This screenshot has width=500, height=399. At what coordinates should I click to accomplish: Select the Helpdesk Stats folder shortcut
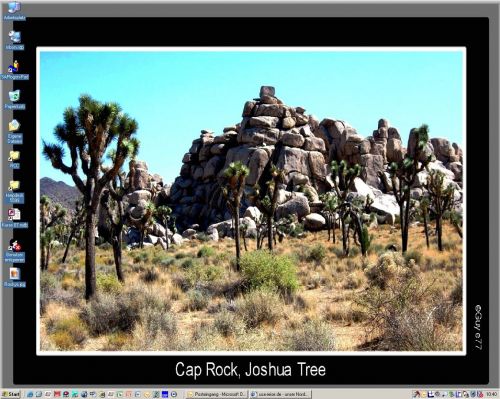15,192
